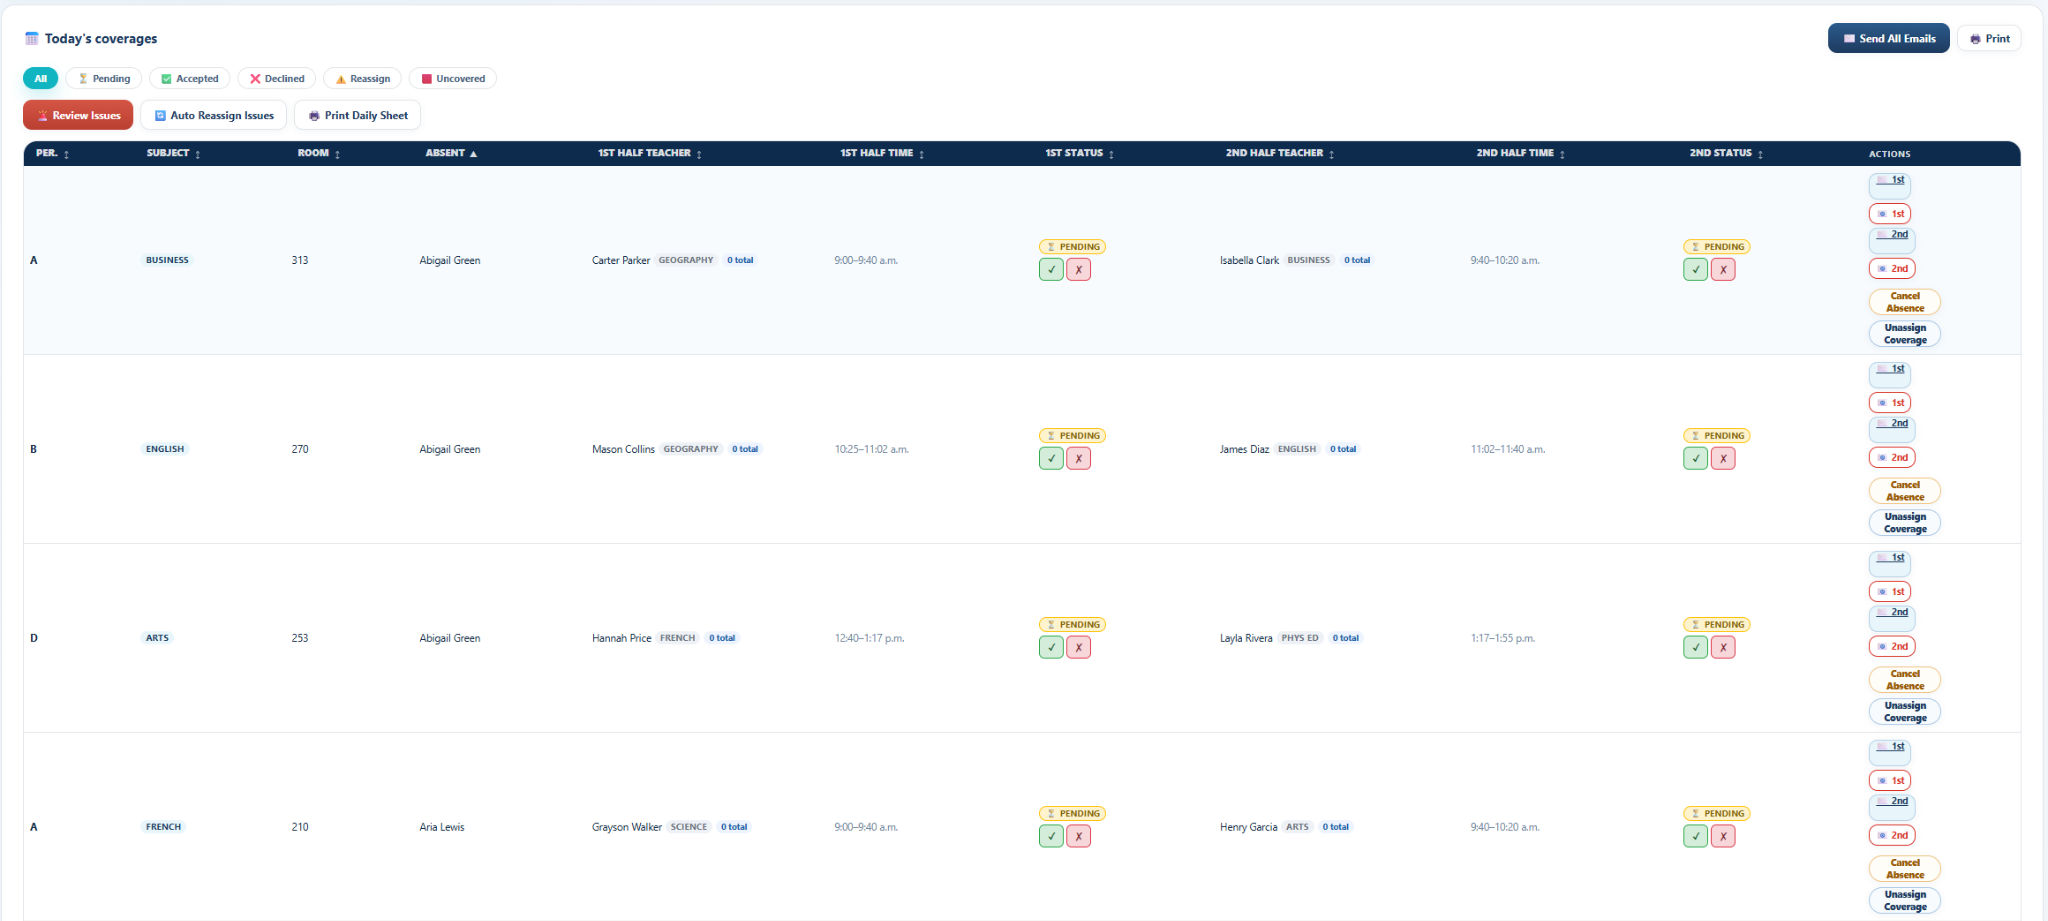Image resolution: width=2048 pixels, height=921 pixels.
Task: Decline James Diaz's 2nd half coverage
Action: pyautogui.click(x=1722, y=459)
